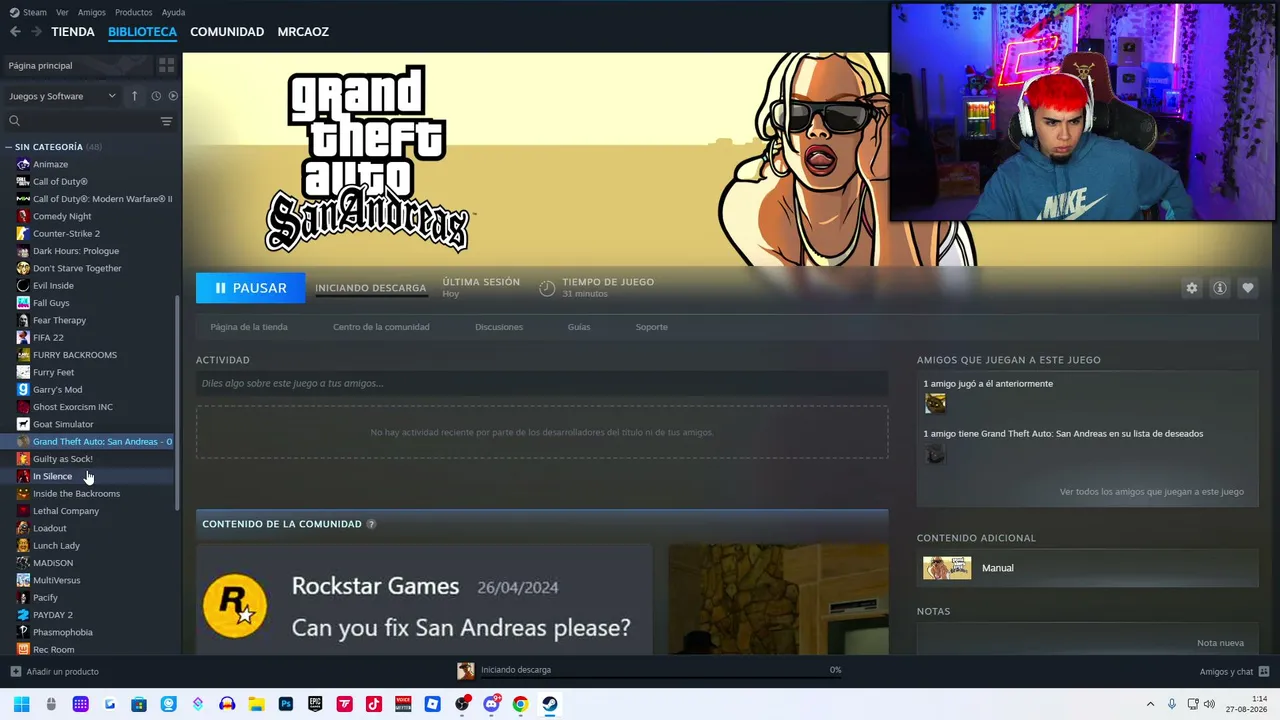This screenshot has width=1280, height=720.
Task: Select Phasmophobia in the library list
Action: 62,632
